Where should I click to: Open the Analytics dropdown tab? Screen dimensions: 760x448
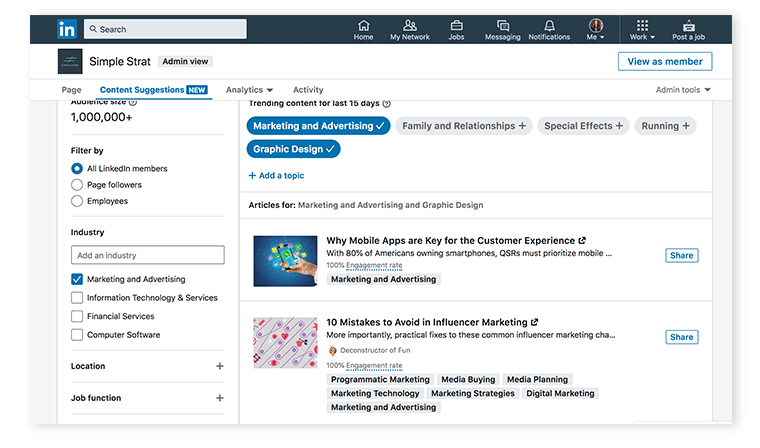point(249,90)
